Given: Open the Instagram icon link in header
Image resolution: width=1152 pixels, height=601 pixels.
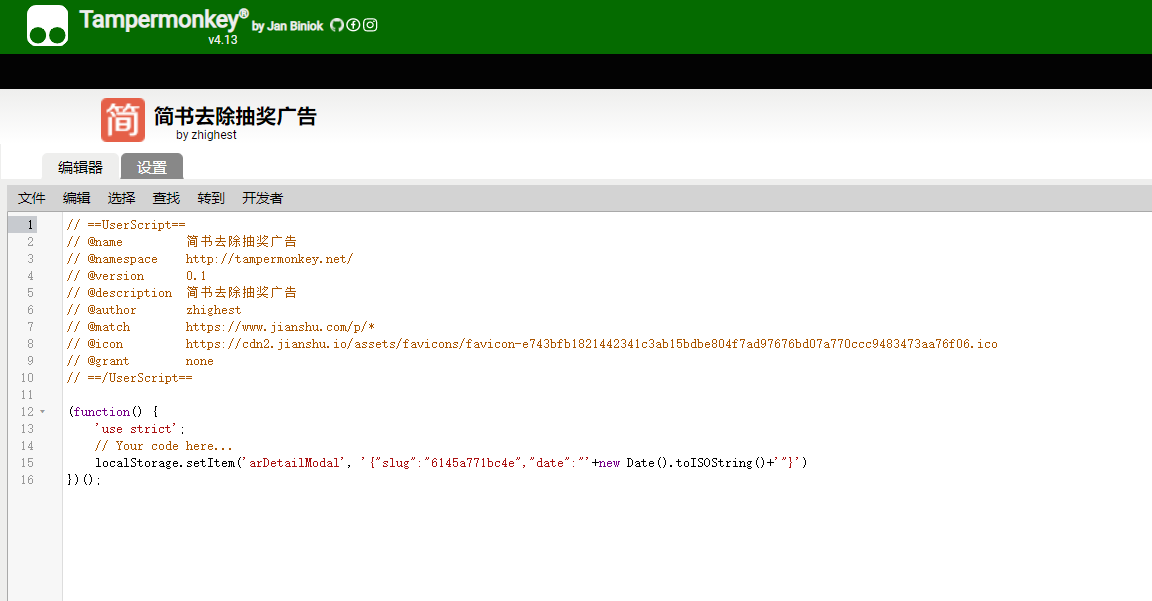Looking at the screenshot, I should 370,25.
